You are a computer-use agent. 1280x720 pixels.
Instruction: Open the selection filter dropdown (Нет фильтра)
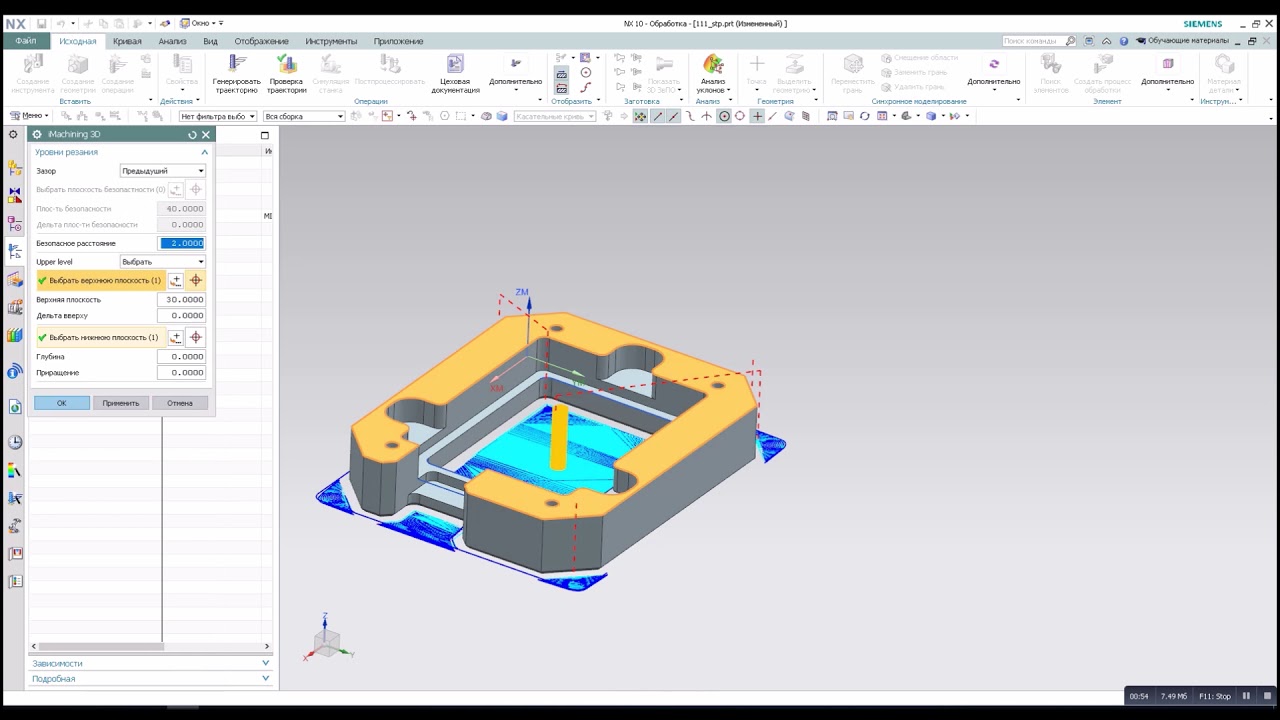(x=217, y=116)
